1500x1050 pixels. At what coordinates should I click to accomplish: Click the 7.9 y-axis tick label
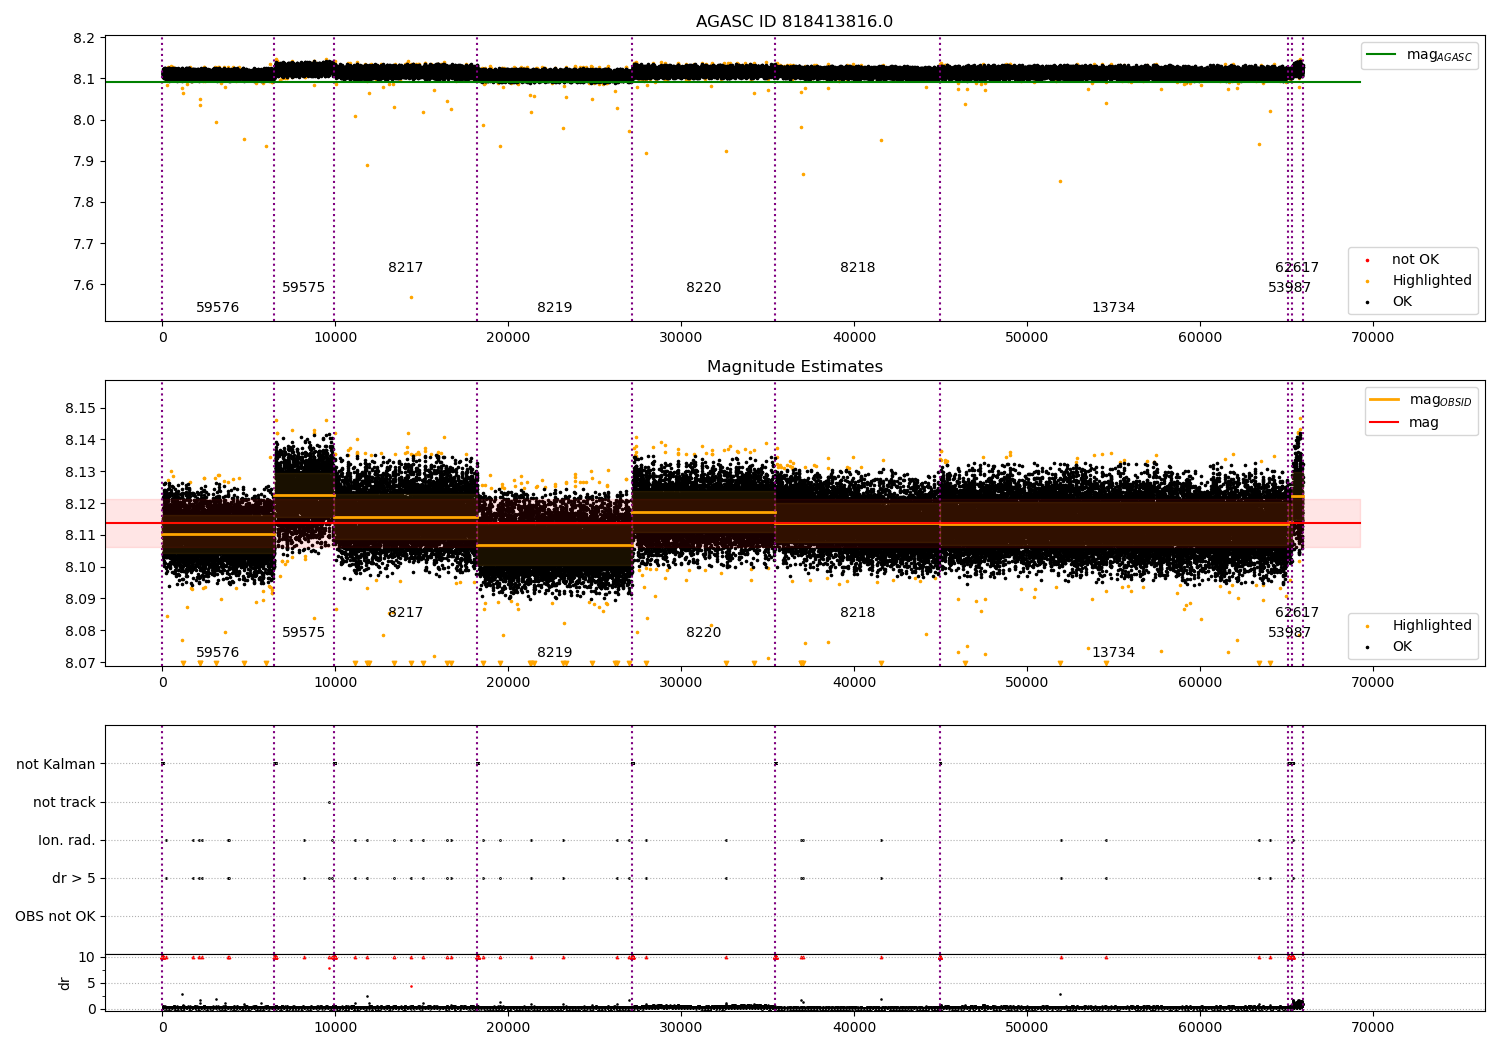pyautogui.click(x=85, y=162)
